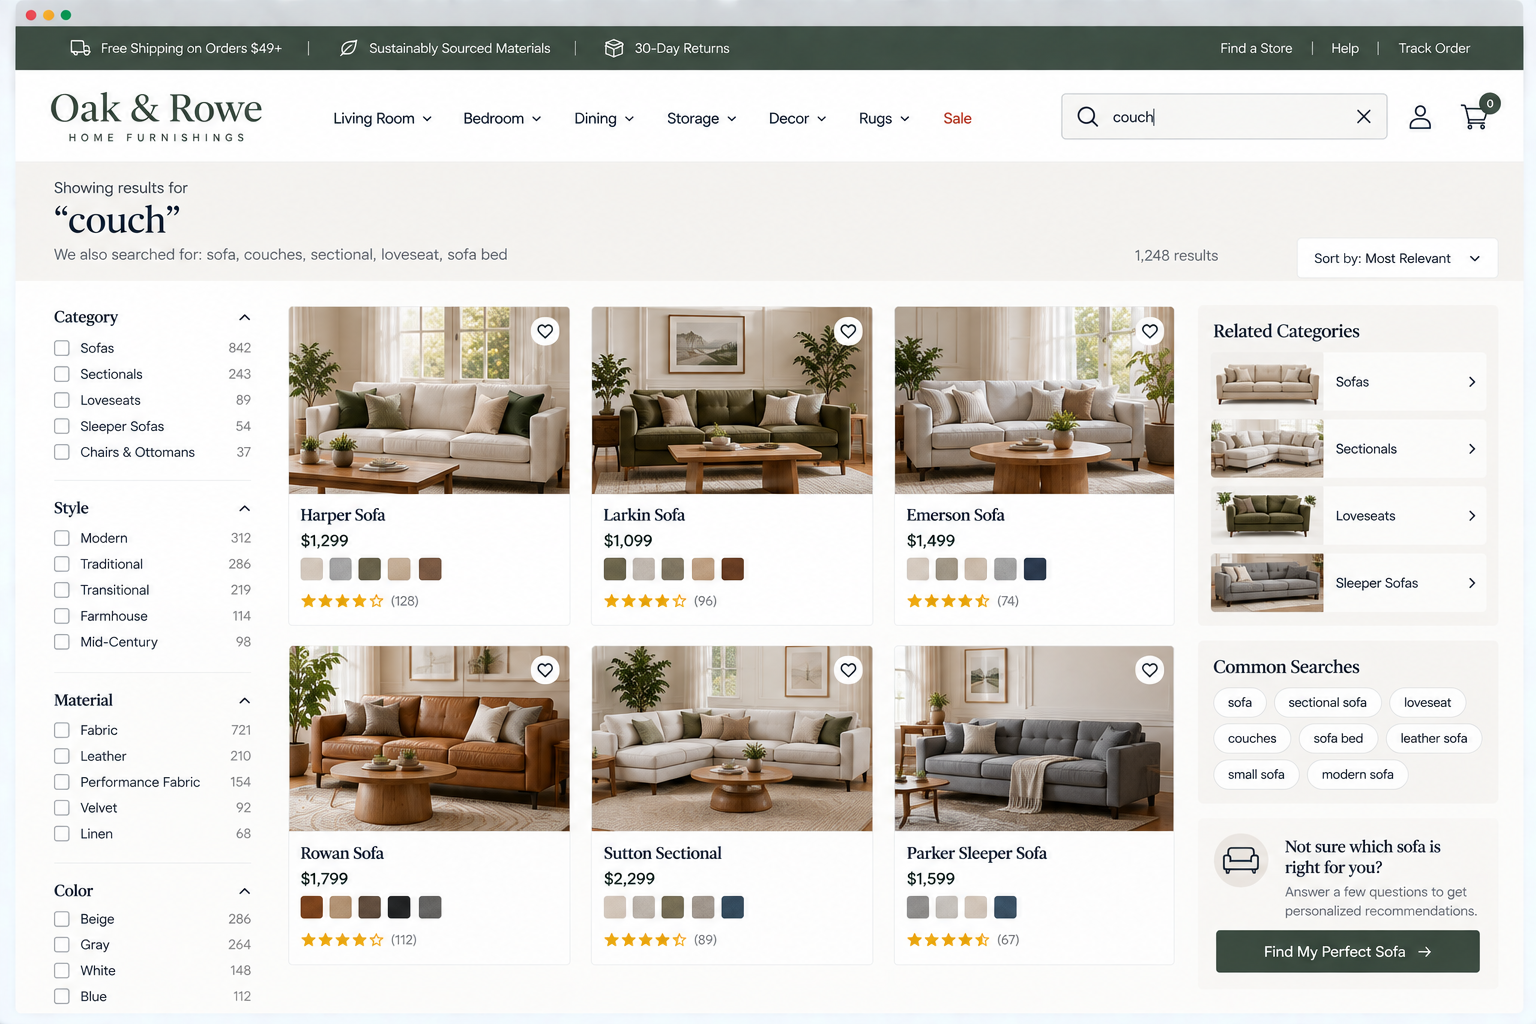Open the Sutton Sectional product image

coord(732,739)
